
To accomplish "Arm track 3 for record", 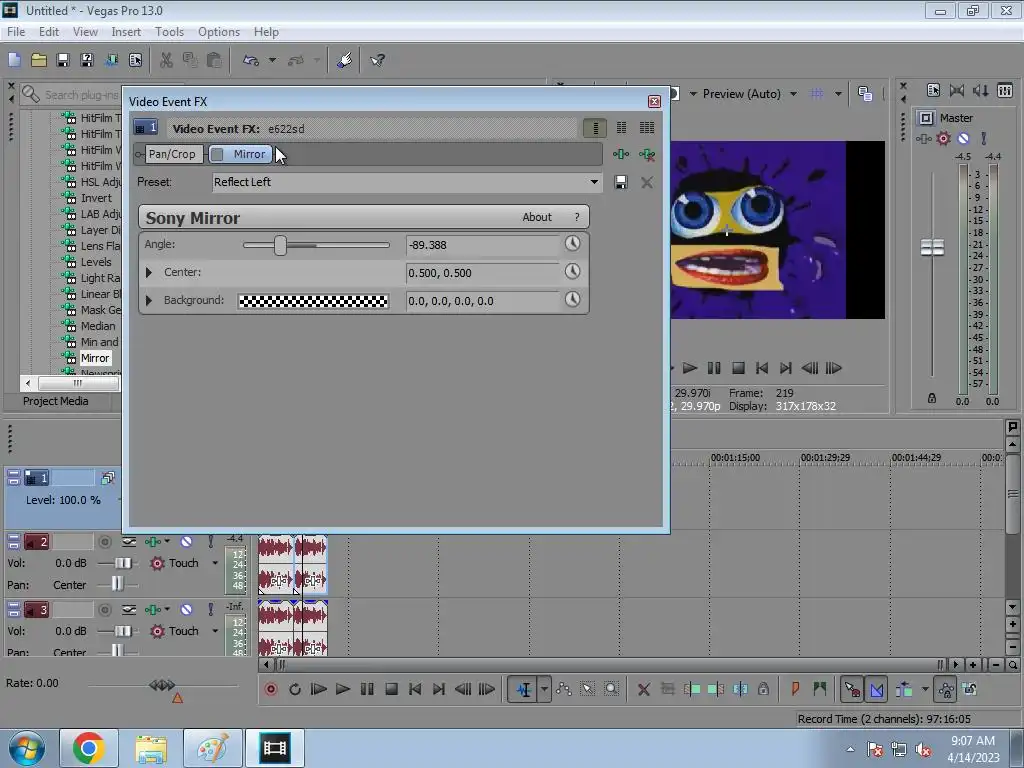I will (x=104, y=609).
